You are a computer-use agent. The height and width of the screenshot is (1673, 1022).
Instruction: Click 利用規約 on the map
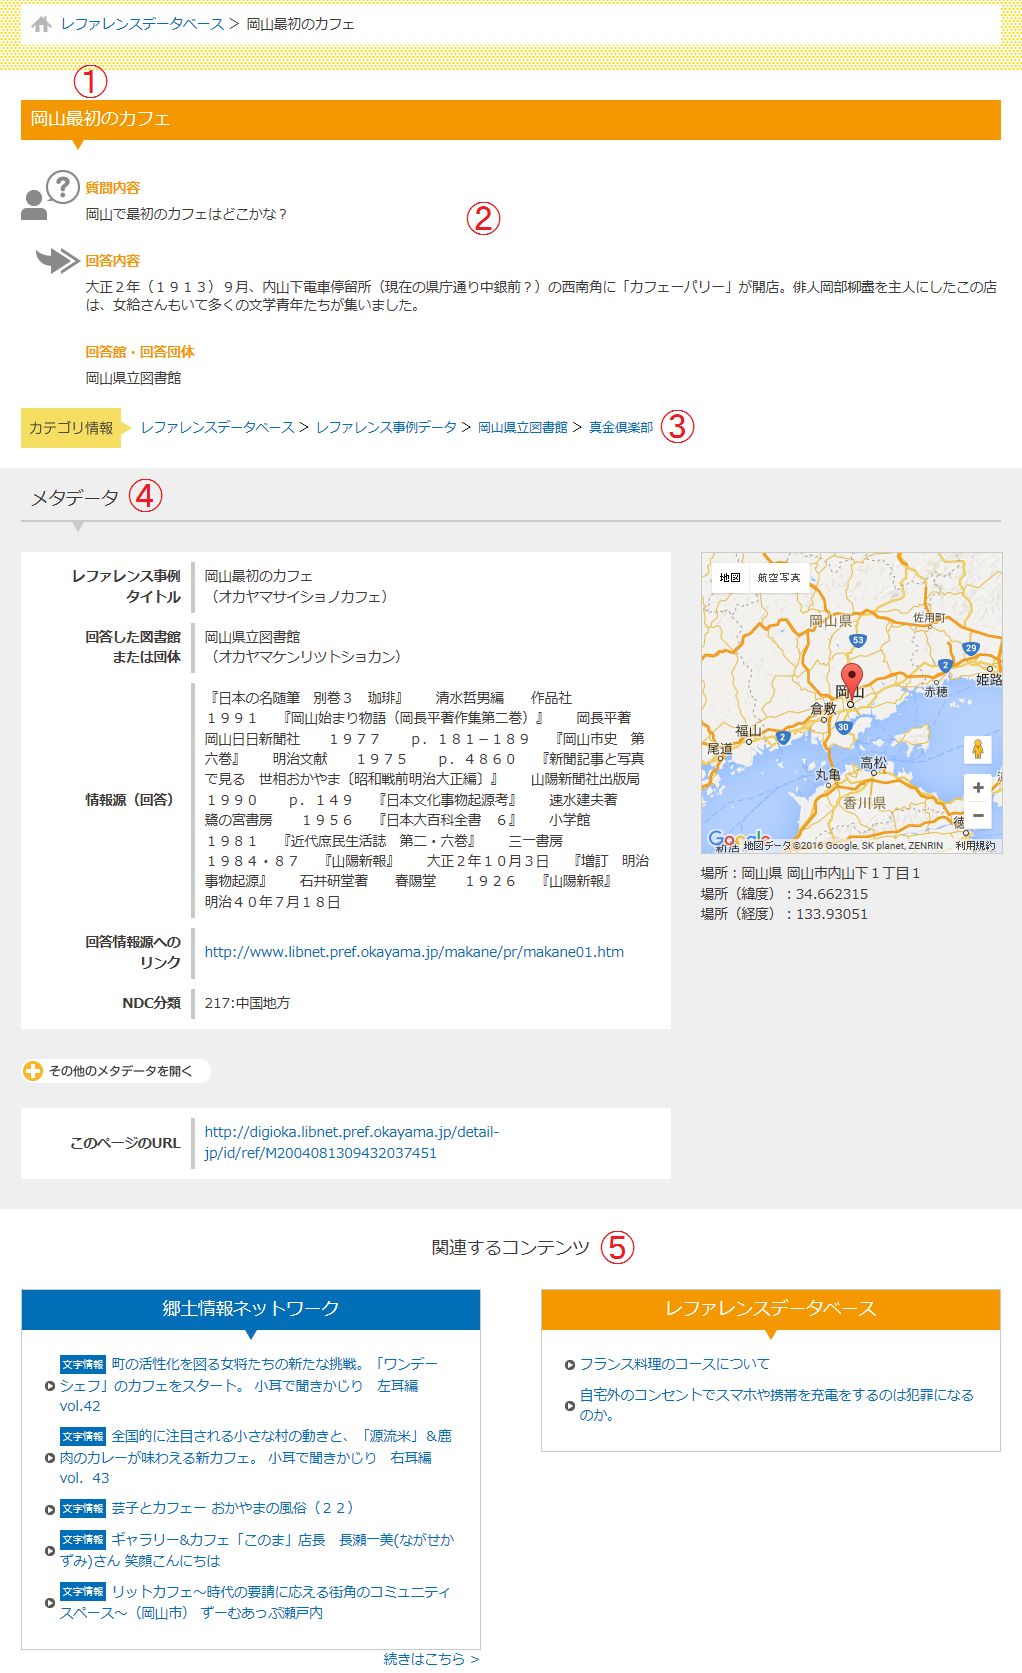974,846
